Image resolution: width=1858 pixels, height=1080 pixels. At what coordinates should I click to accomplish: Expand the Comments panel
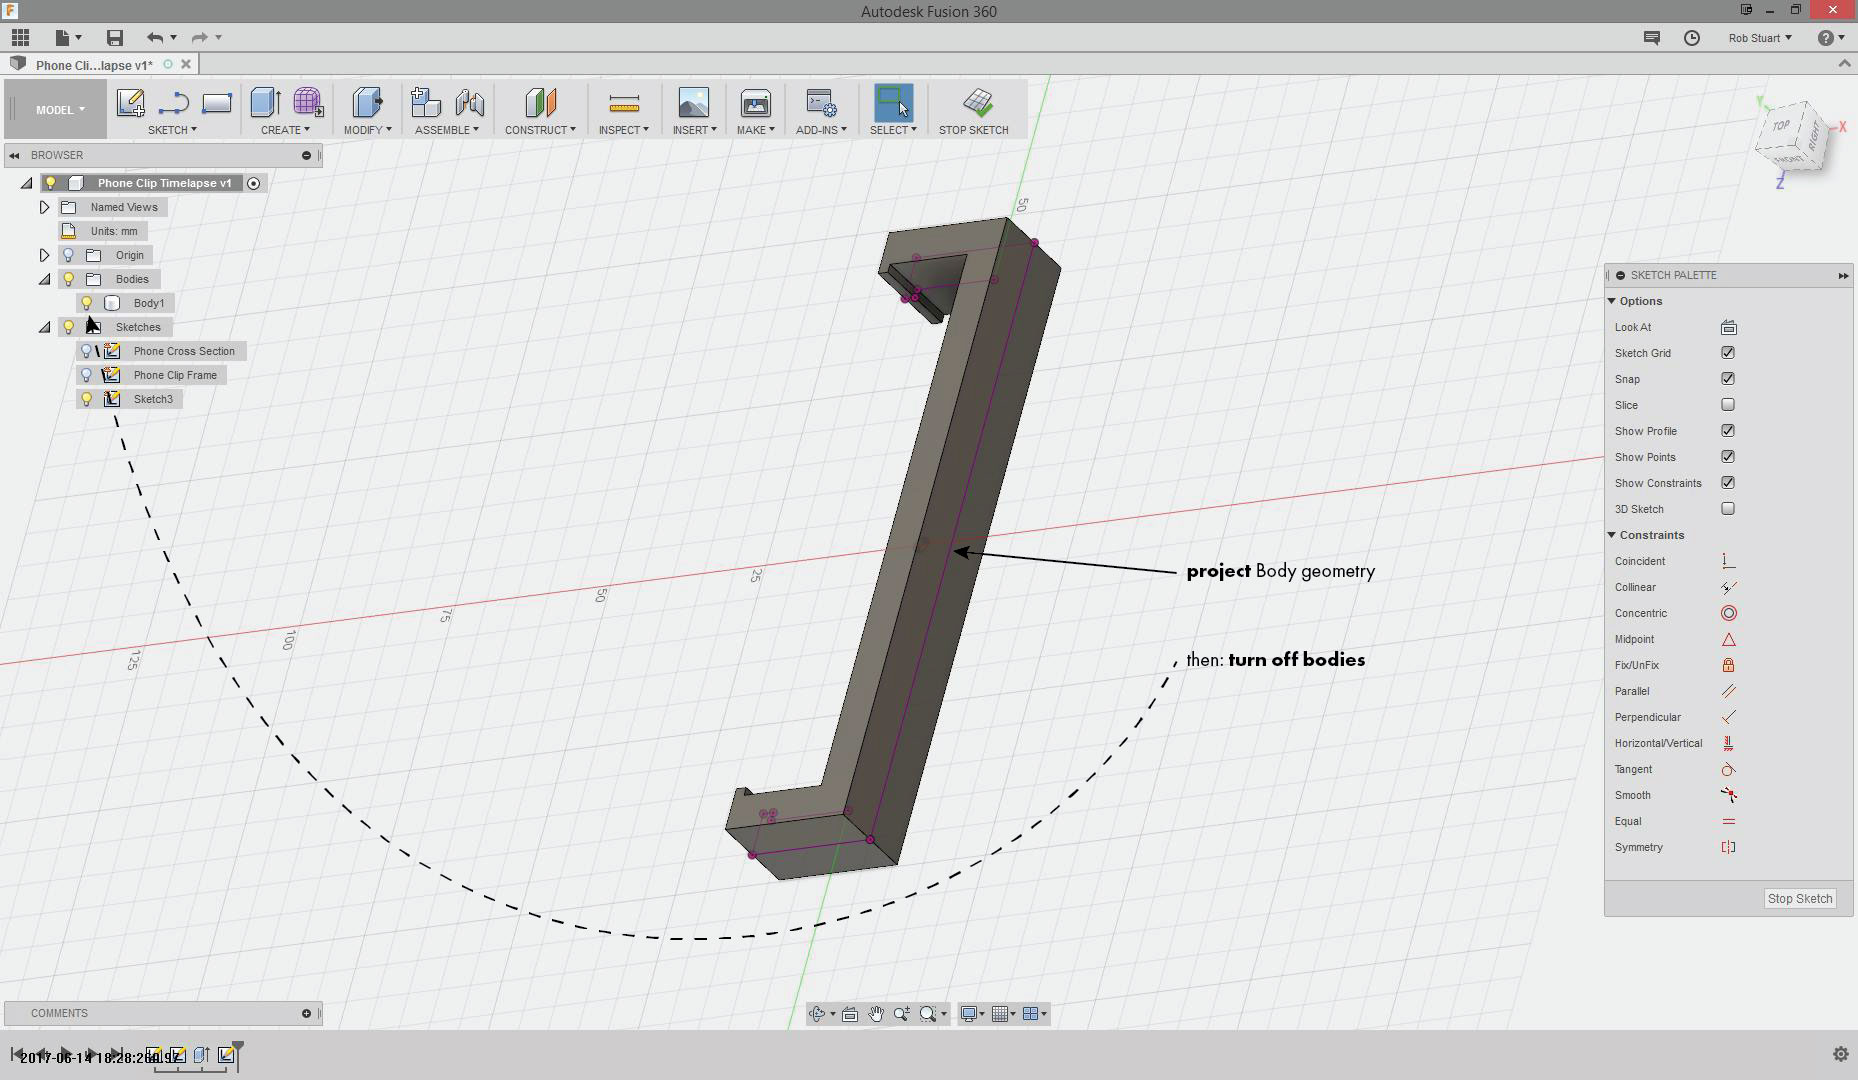click(x=306, y=1014)
